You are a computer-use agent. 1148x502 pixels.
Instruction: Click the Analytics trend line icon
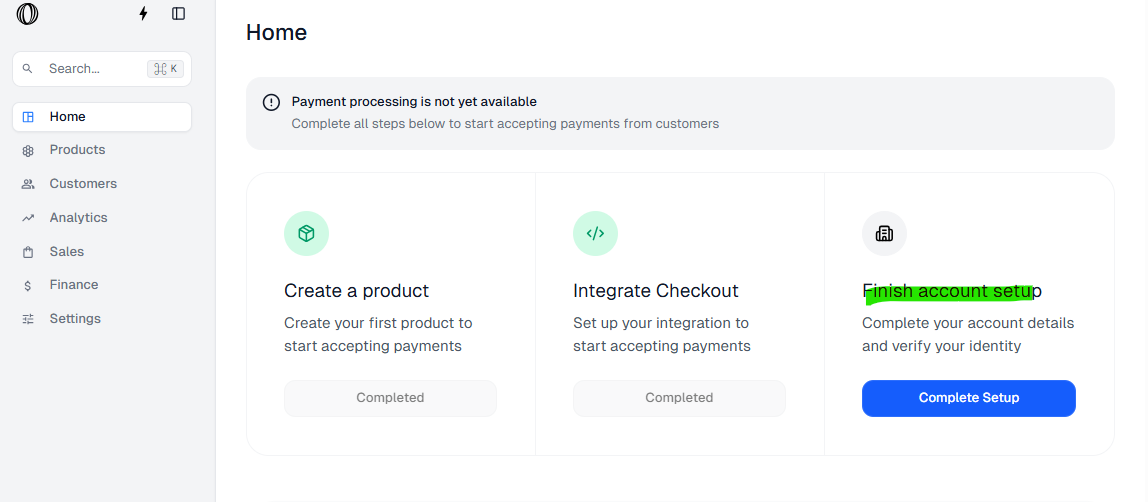click(x=28, y=218)
